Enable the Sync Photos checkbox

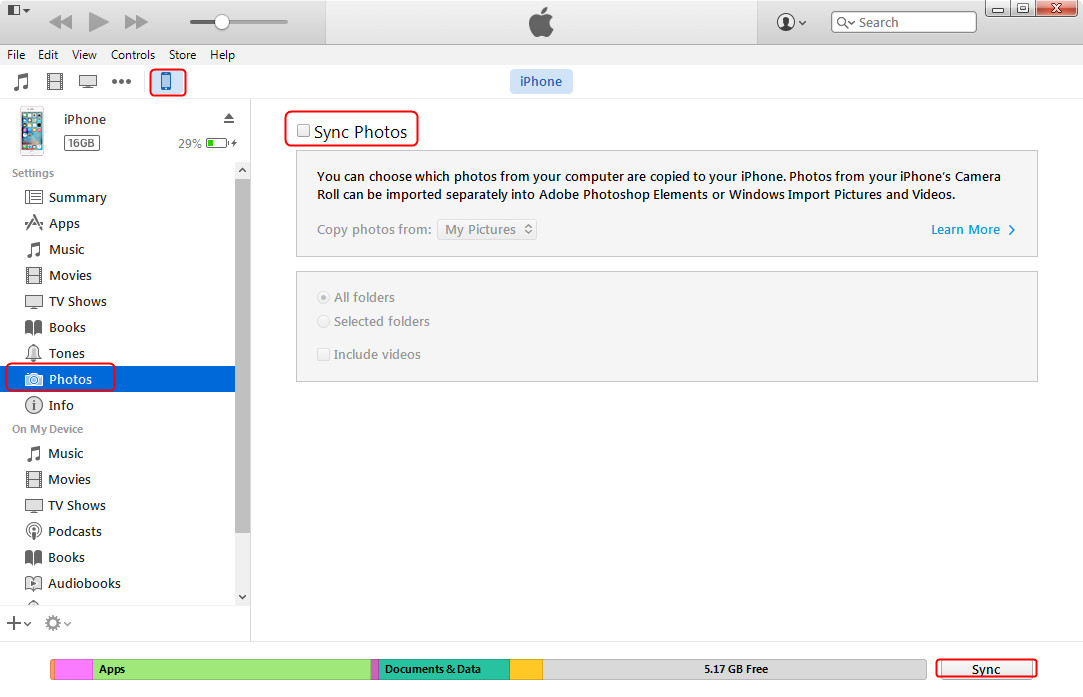tap(303, 131)
